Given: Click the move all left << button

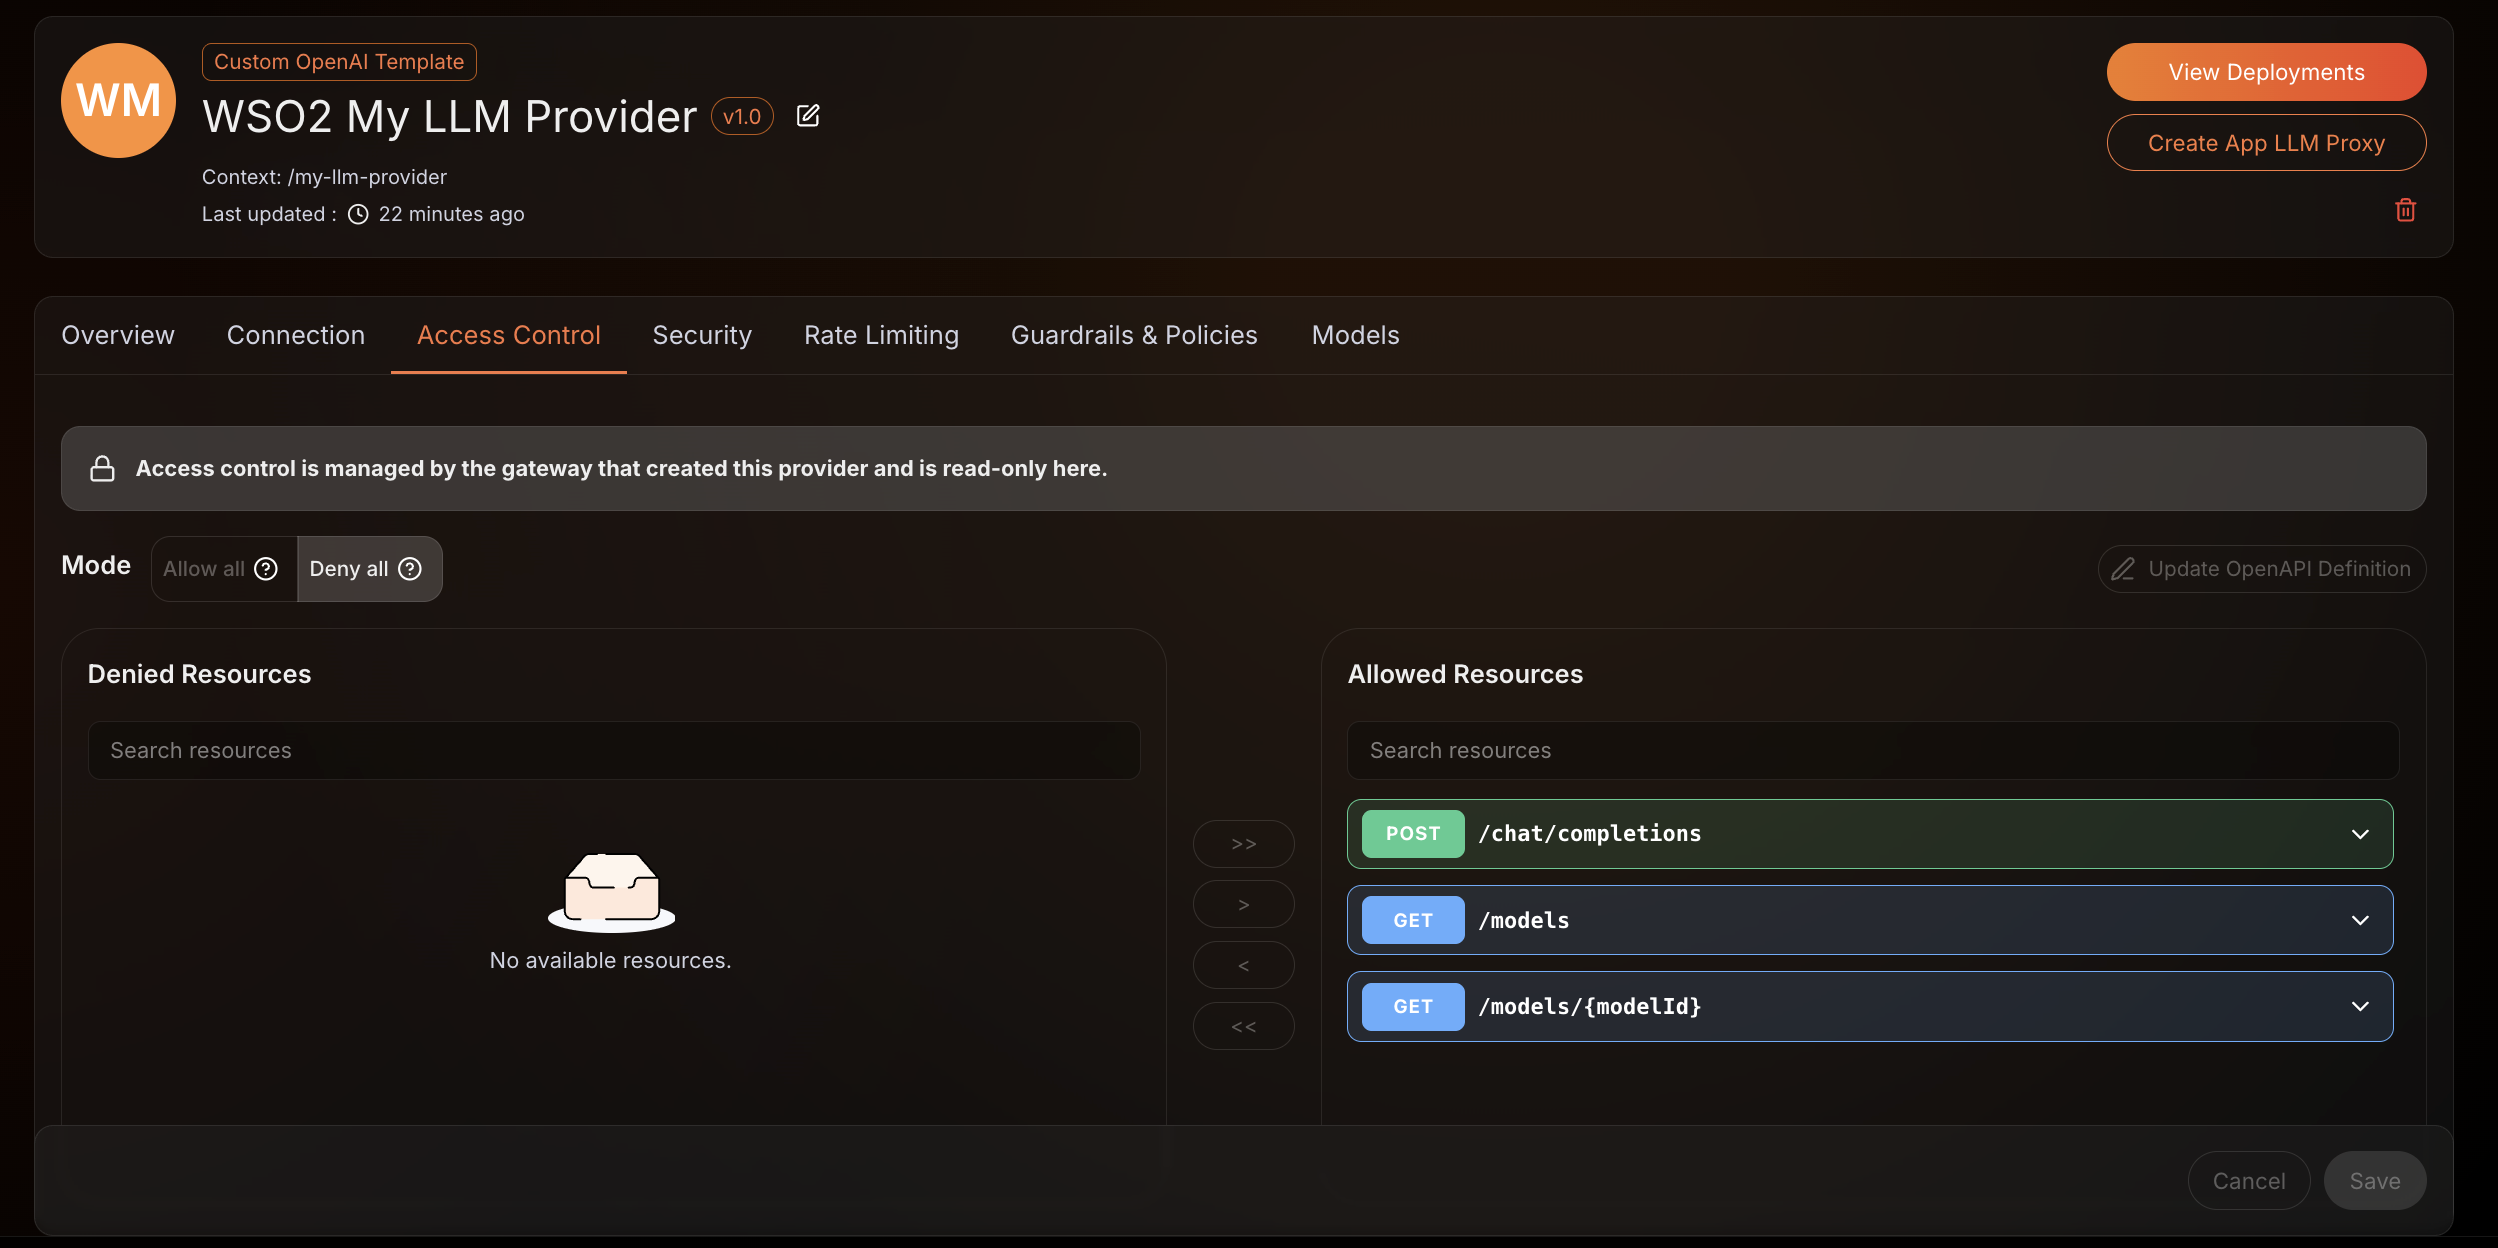Looking at the screenshot, I should click(x=1244, y=1027).
